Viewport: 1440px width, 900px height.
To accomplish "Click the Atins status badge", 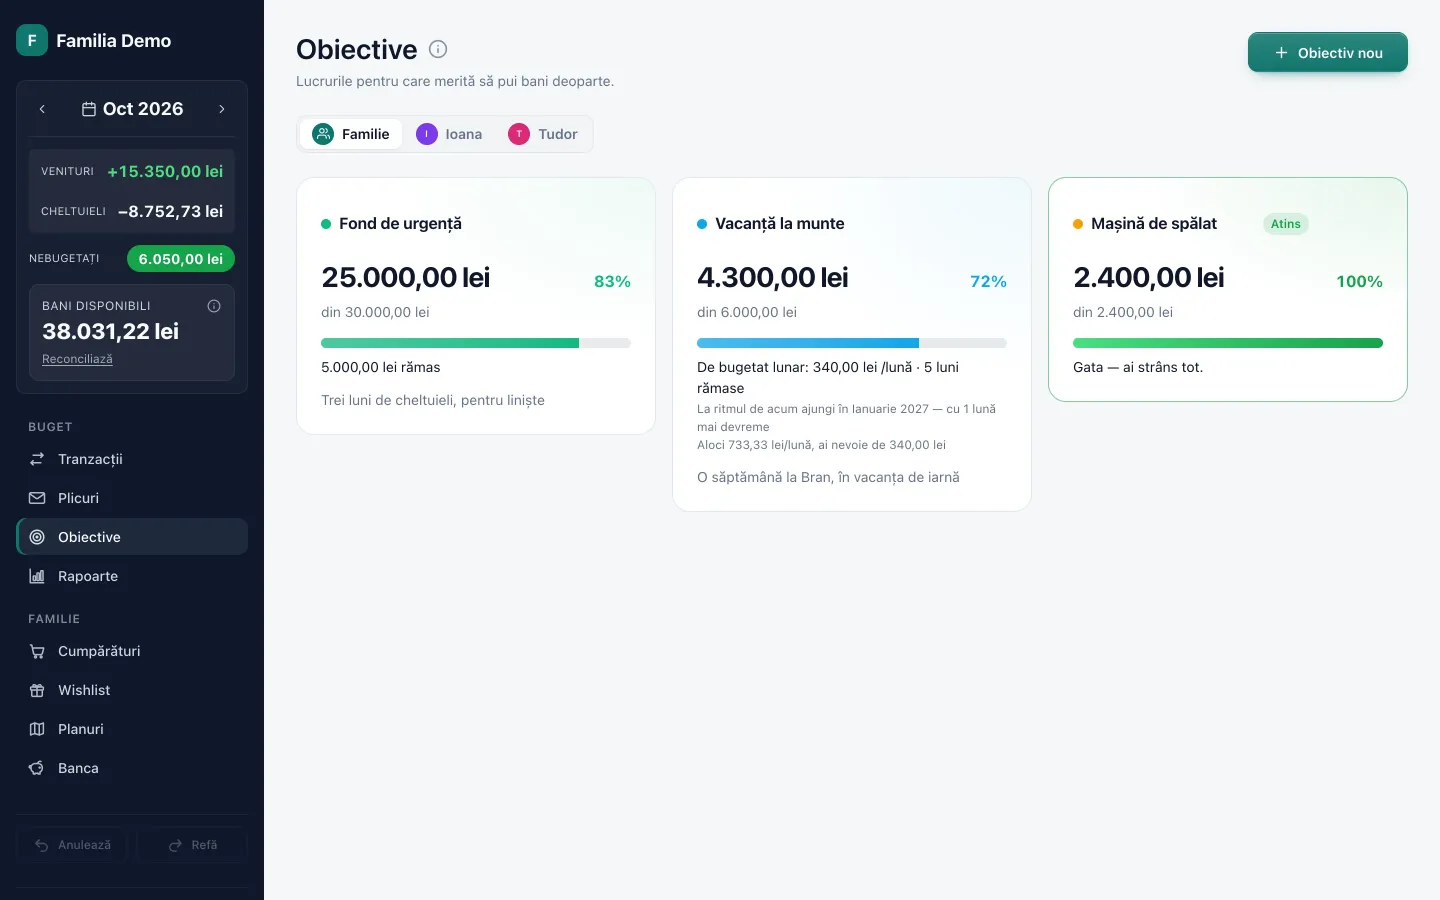I will pyautogui.click(x=1286, y=224).
